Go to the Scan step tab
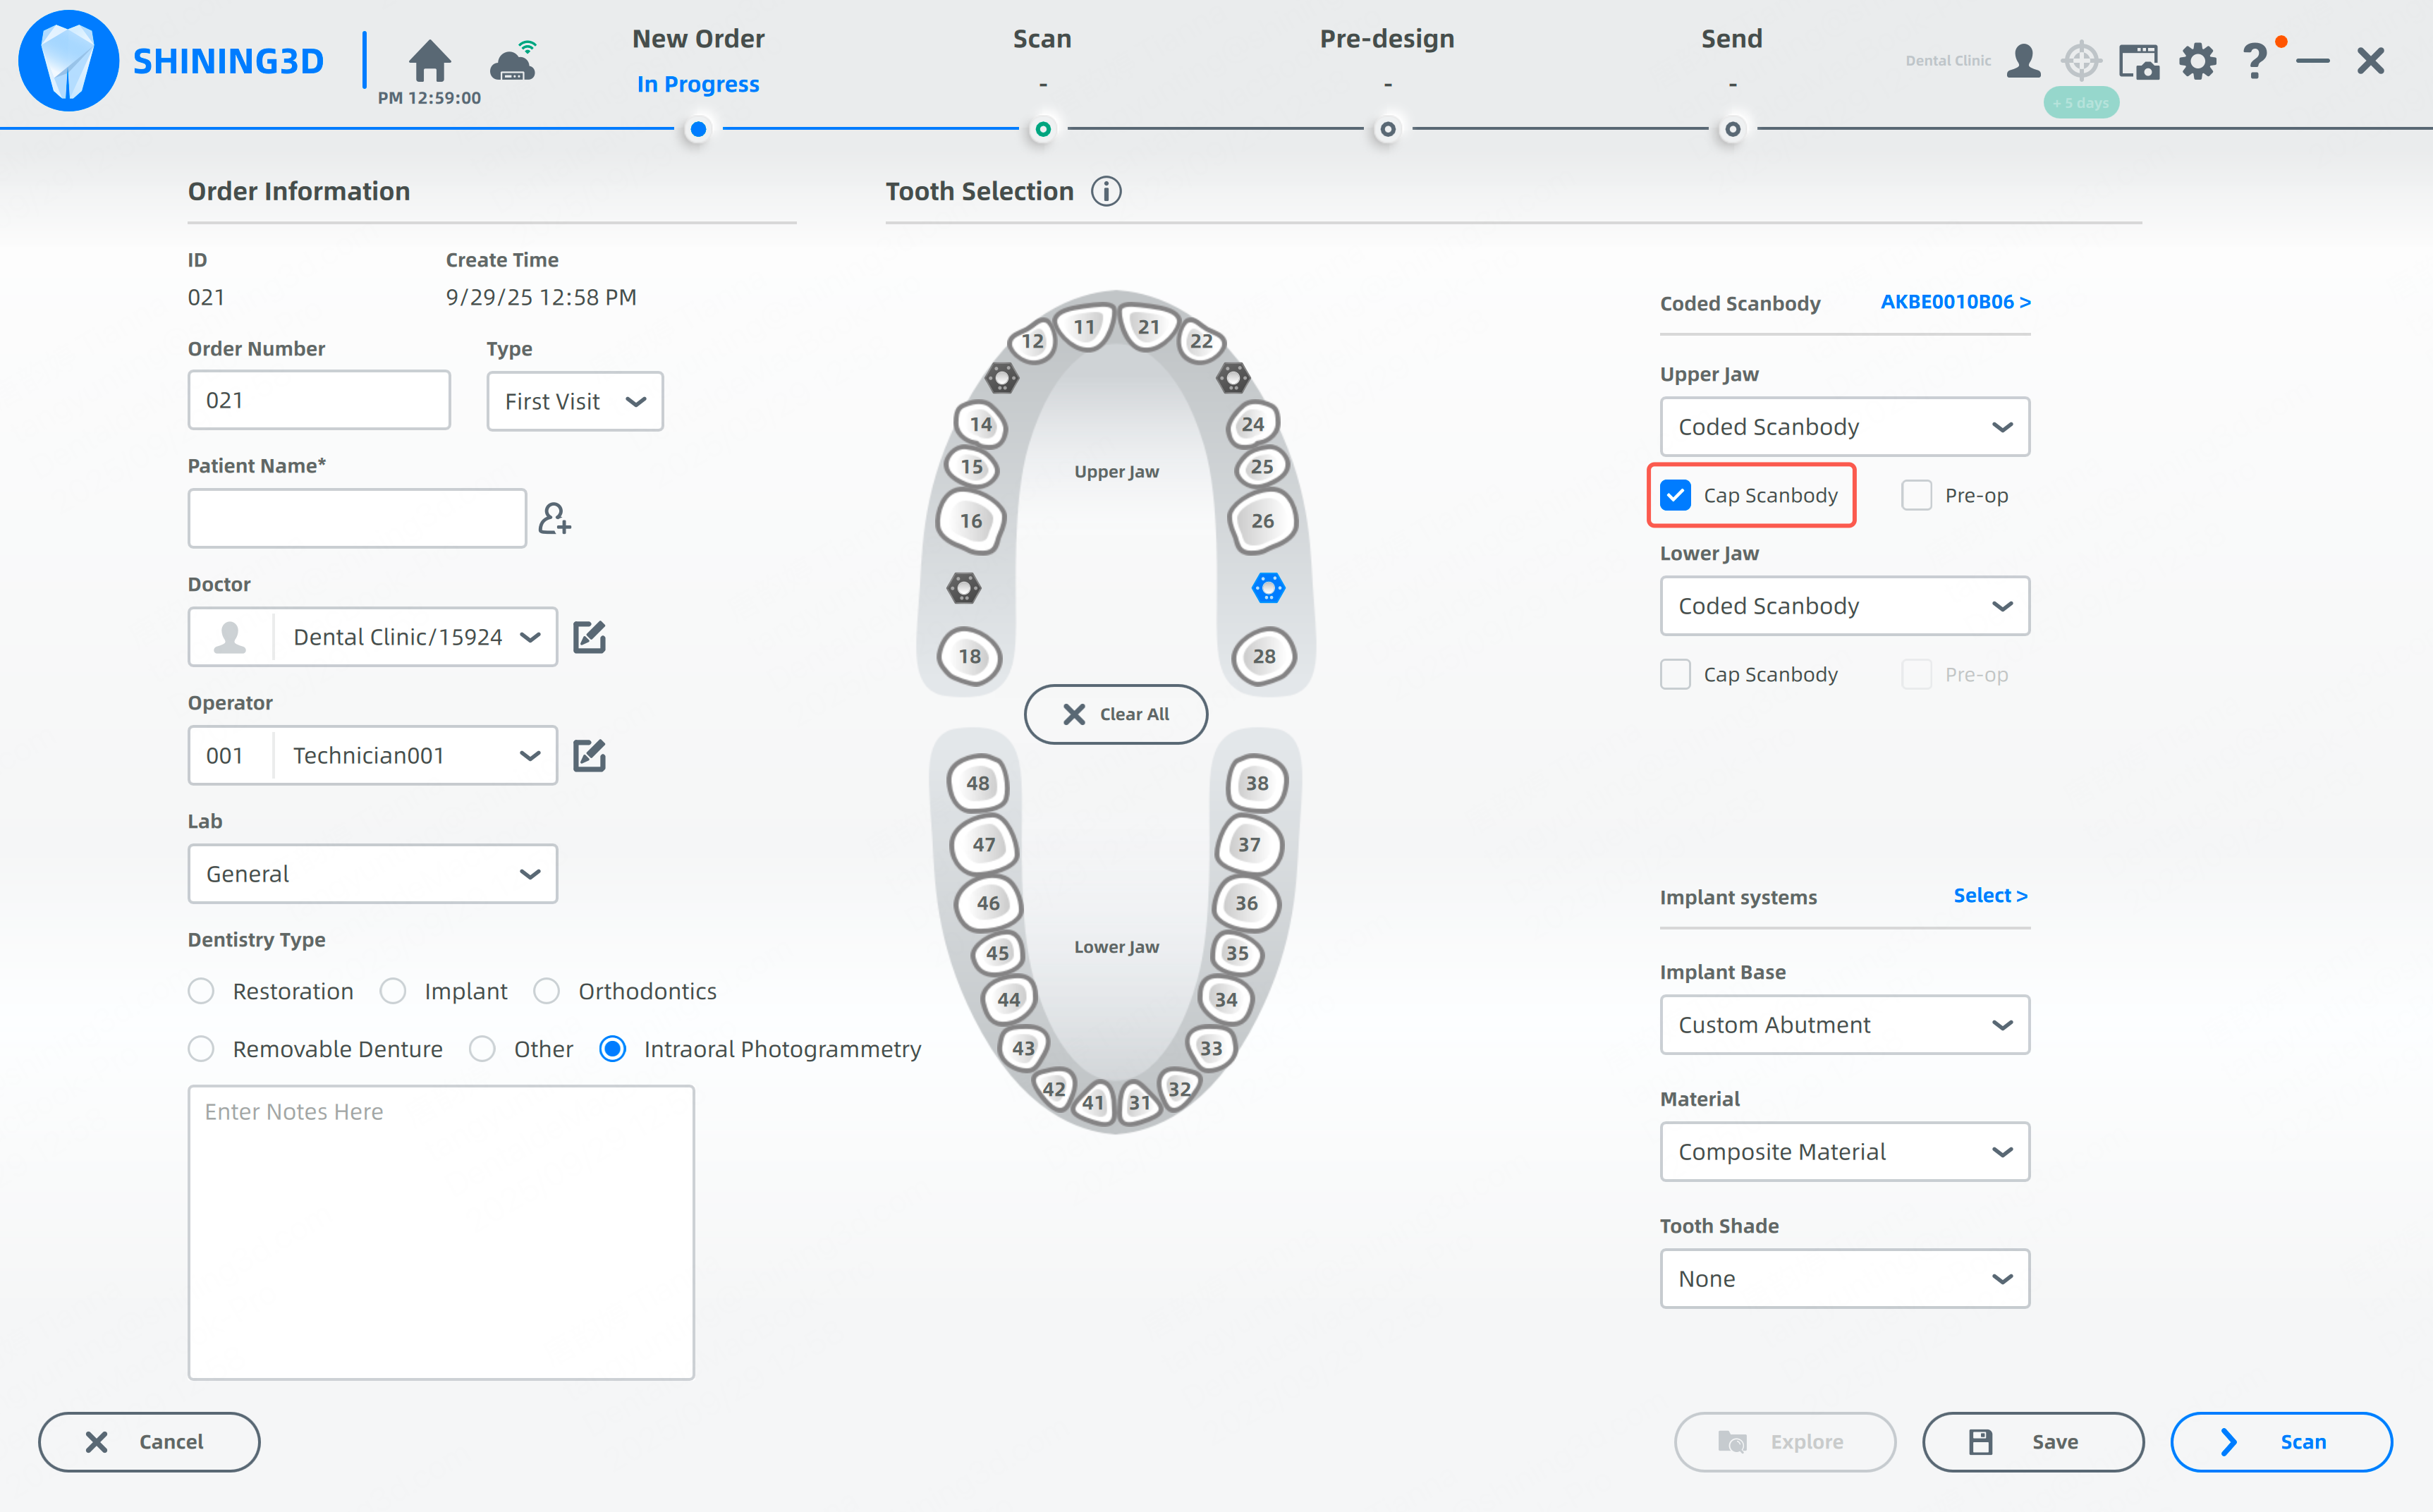The height and width of the screenshot is (1512, 2433). click(1042, 40)
